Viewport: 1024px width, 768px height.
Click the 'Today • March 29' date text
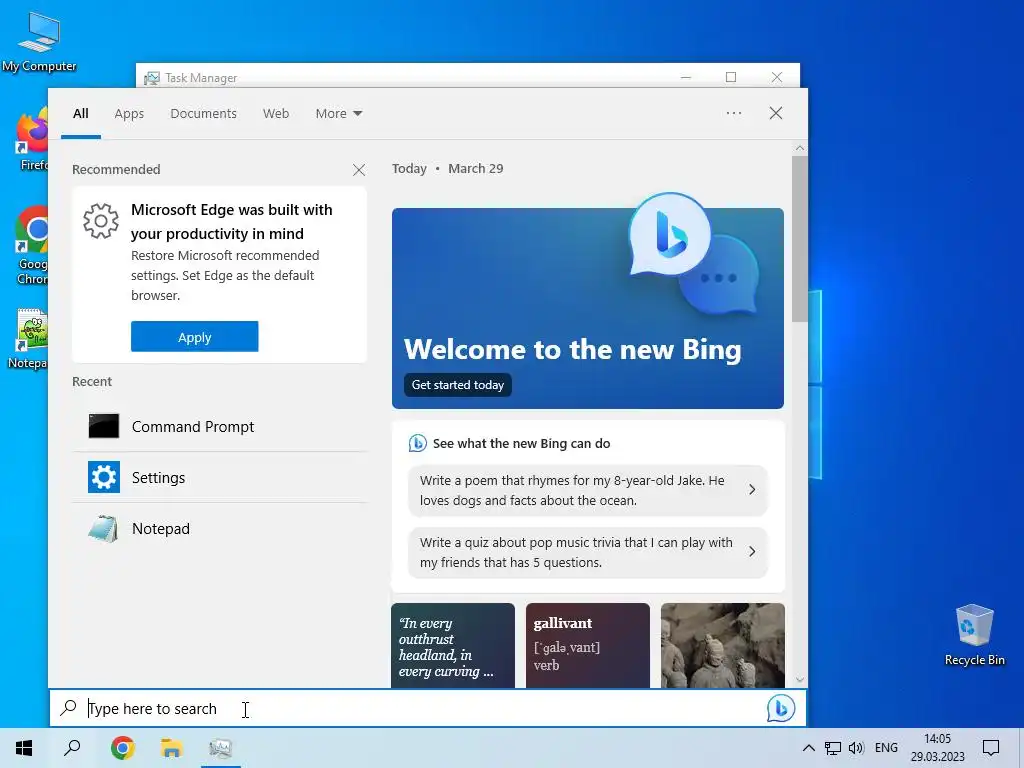click(x=447, y=168)
